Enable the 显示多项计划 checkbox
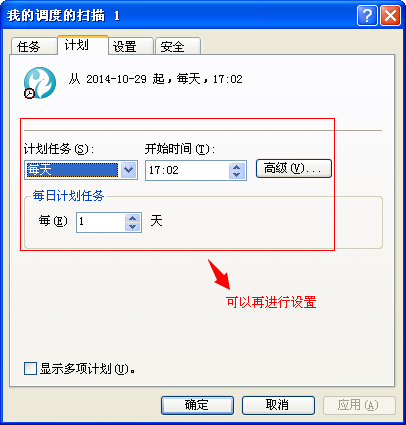The height and width of the screenshot is (425, 406). pos(30,369)
